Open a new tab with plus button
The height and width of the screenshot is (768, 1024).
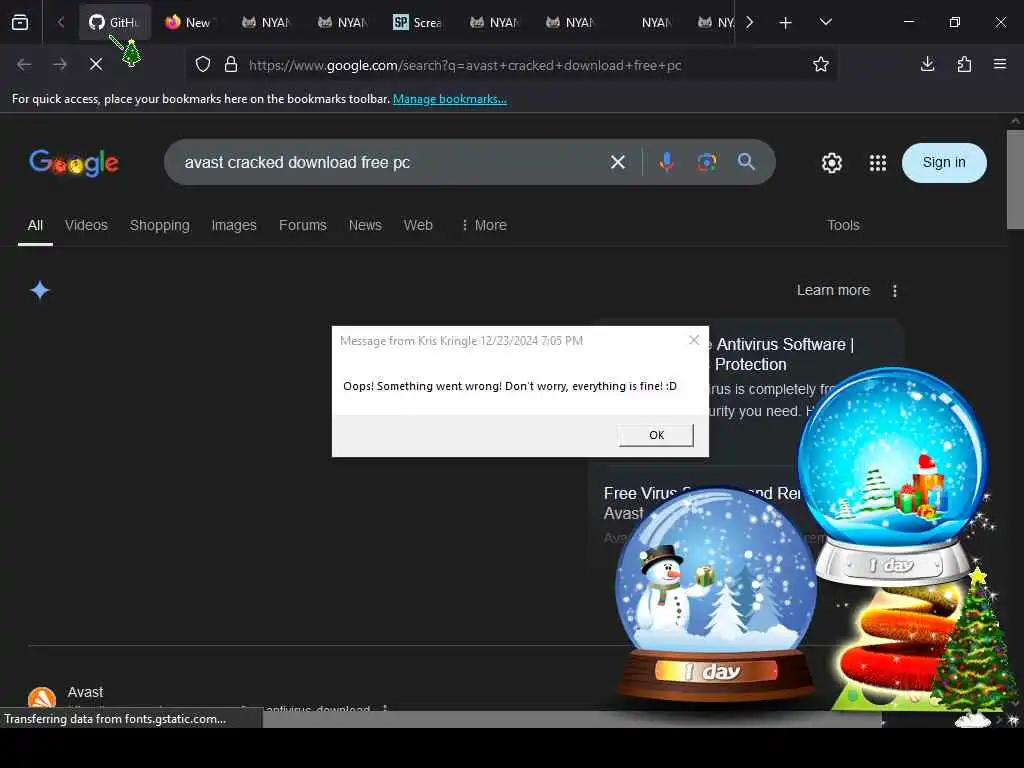[786, 23]
